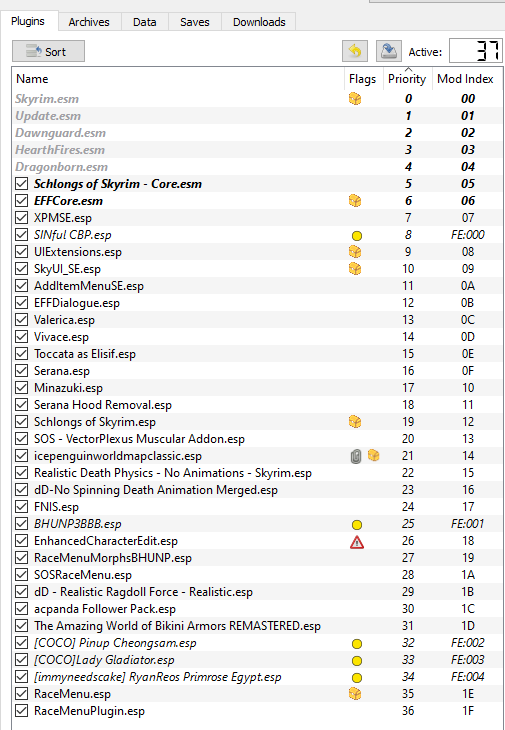Image resolution: width=505 pixels, height=730 pixels.
Task: Click SINful CBP.esp yellow light flag
Action: point(357,236)
